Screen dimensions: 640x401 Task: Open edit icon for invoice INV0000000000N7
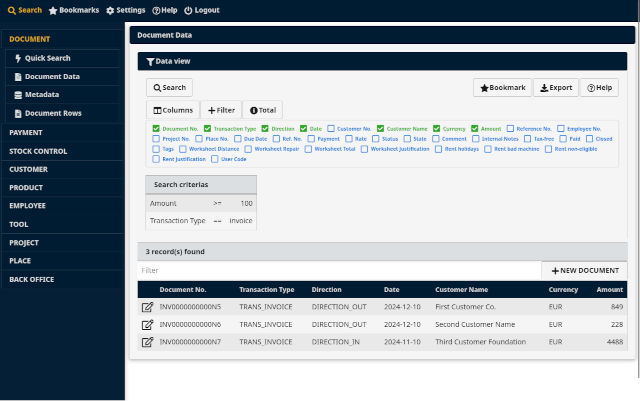tap(148, 342)
